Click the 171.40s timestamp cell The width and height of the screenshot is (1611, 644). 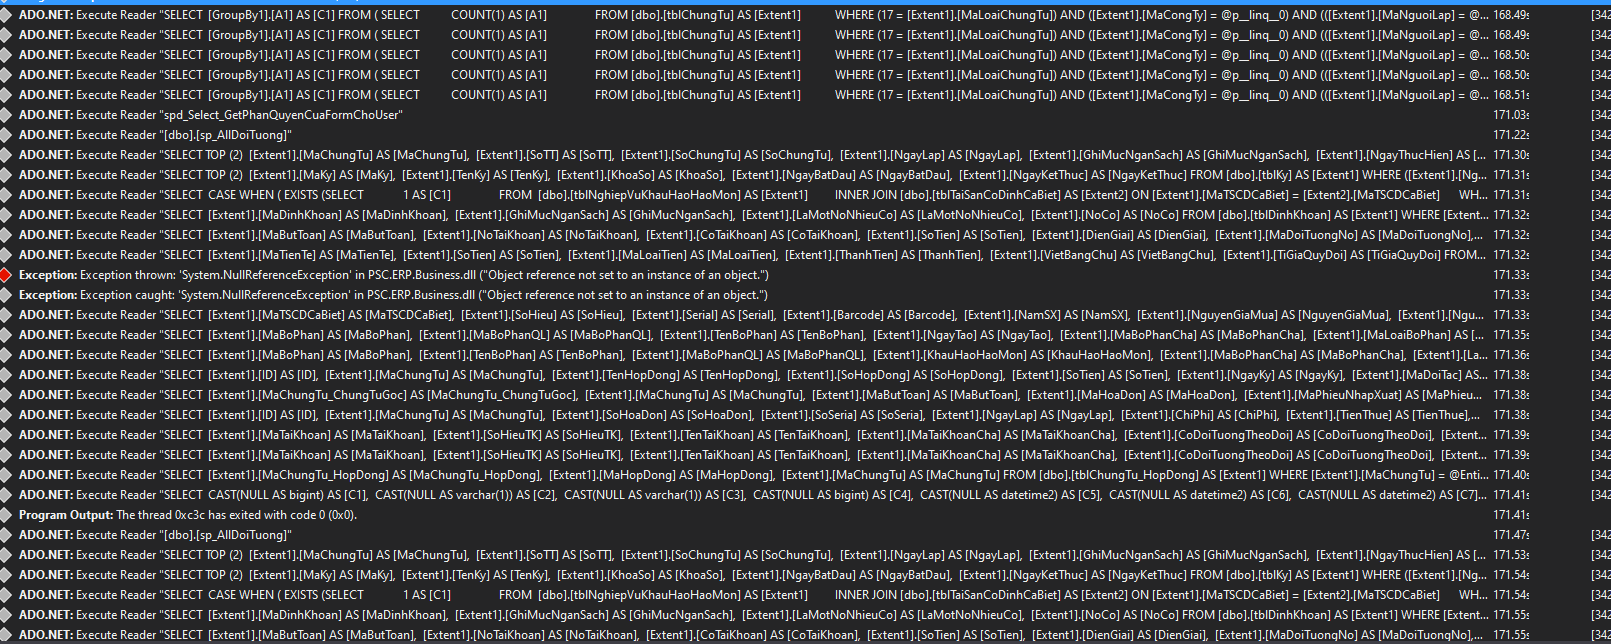pyautogui.click(x=1510, y=475)
